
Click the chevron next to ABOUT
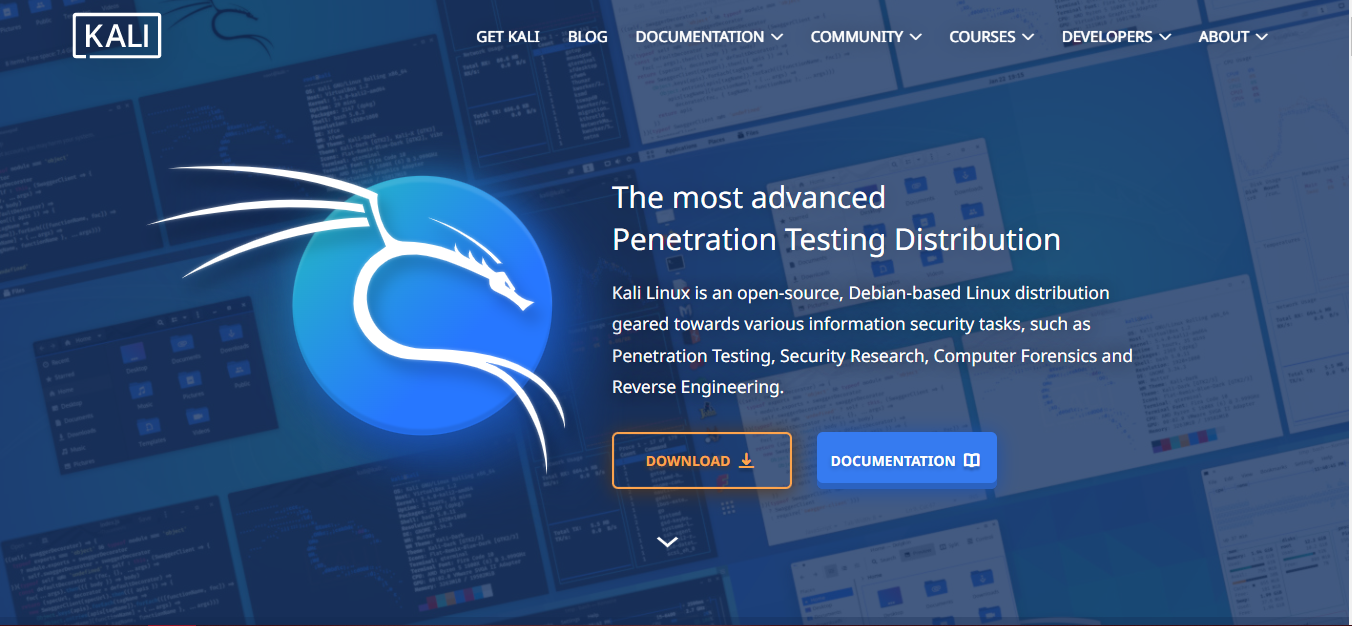tap(1261, 37)
